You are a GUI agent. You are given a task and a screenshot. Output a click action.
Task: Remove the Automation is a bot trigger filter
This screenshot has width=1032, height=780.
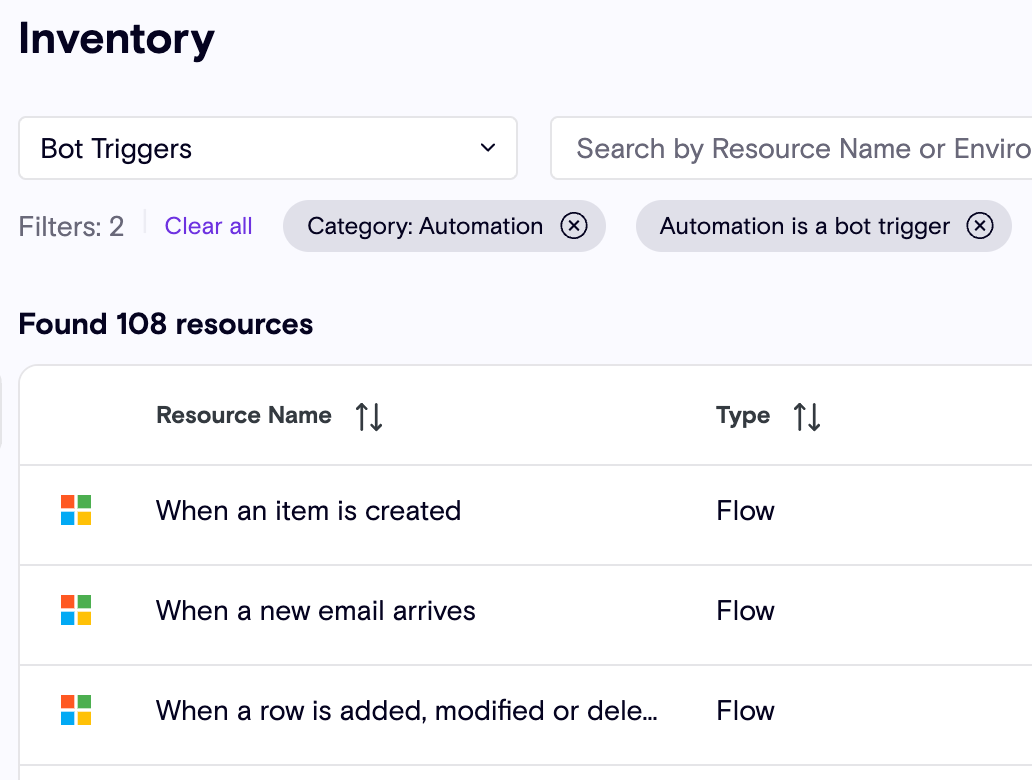pyautogui.click(x=979, y=226)
